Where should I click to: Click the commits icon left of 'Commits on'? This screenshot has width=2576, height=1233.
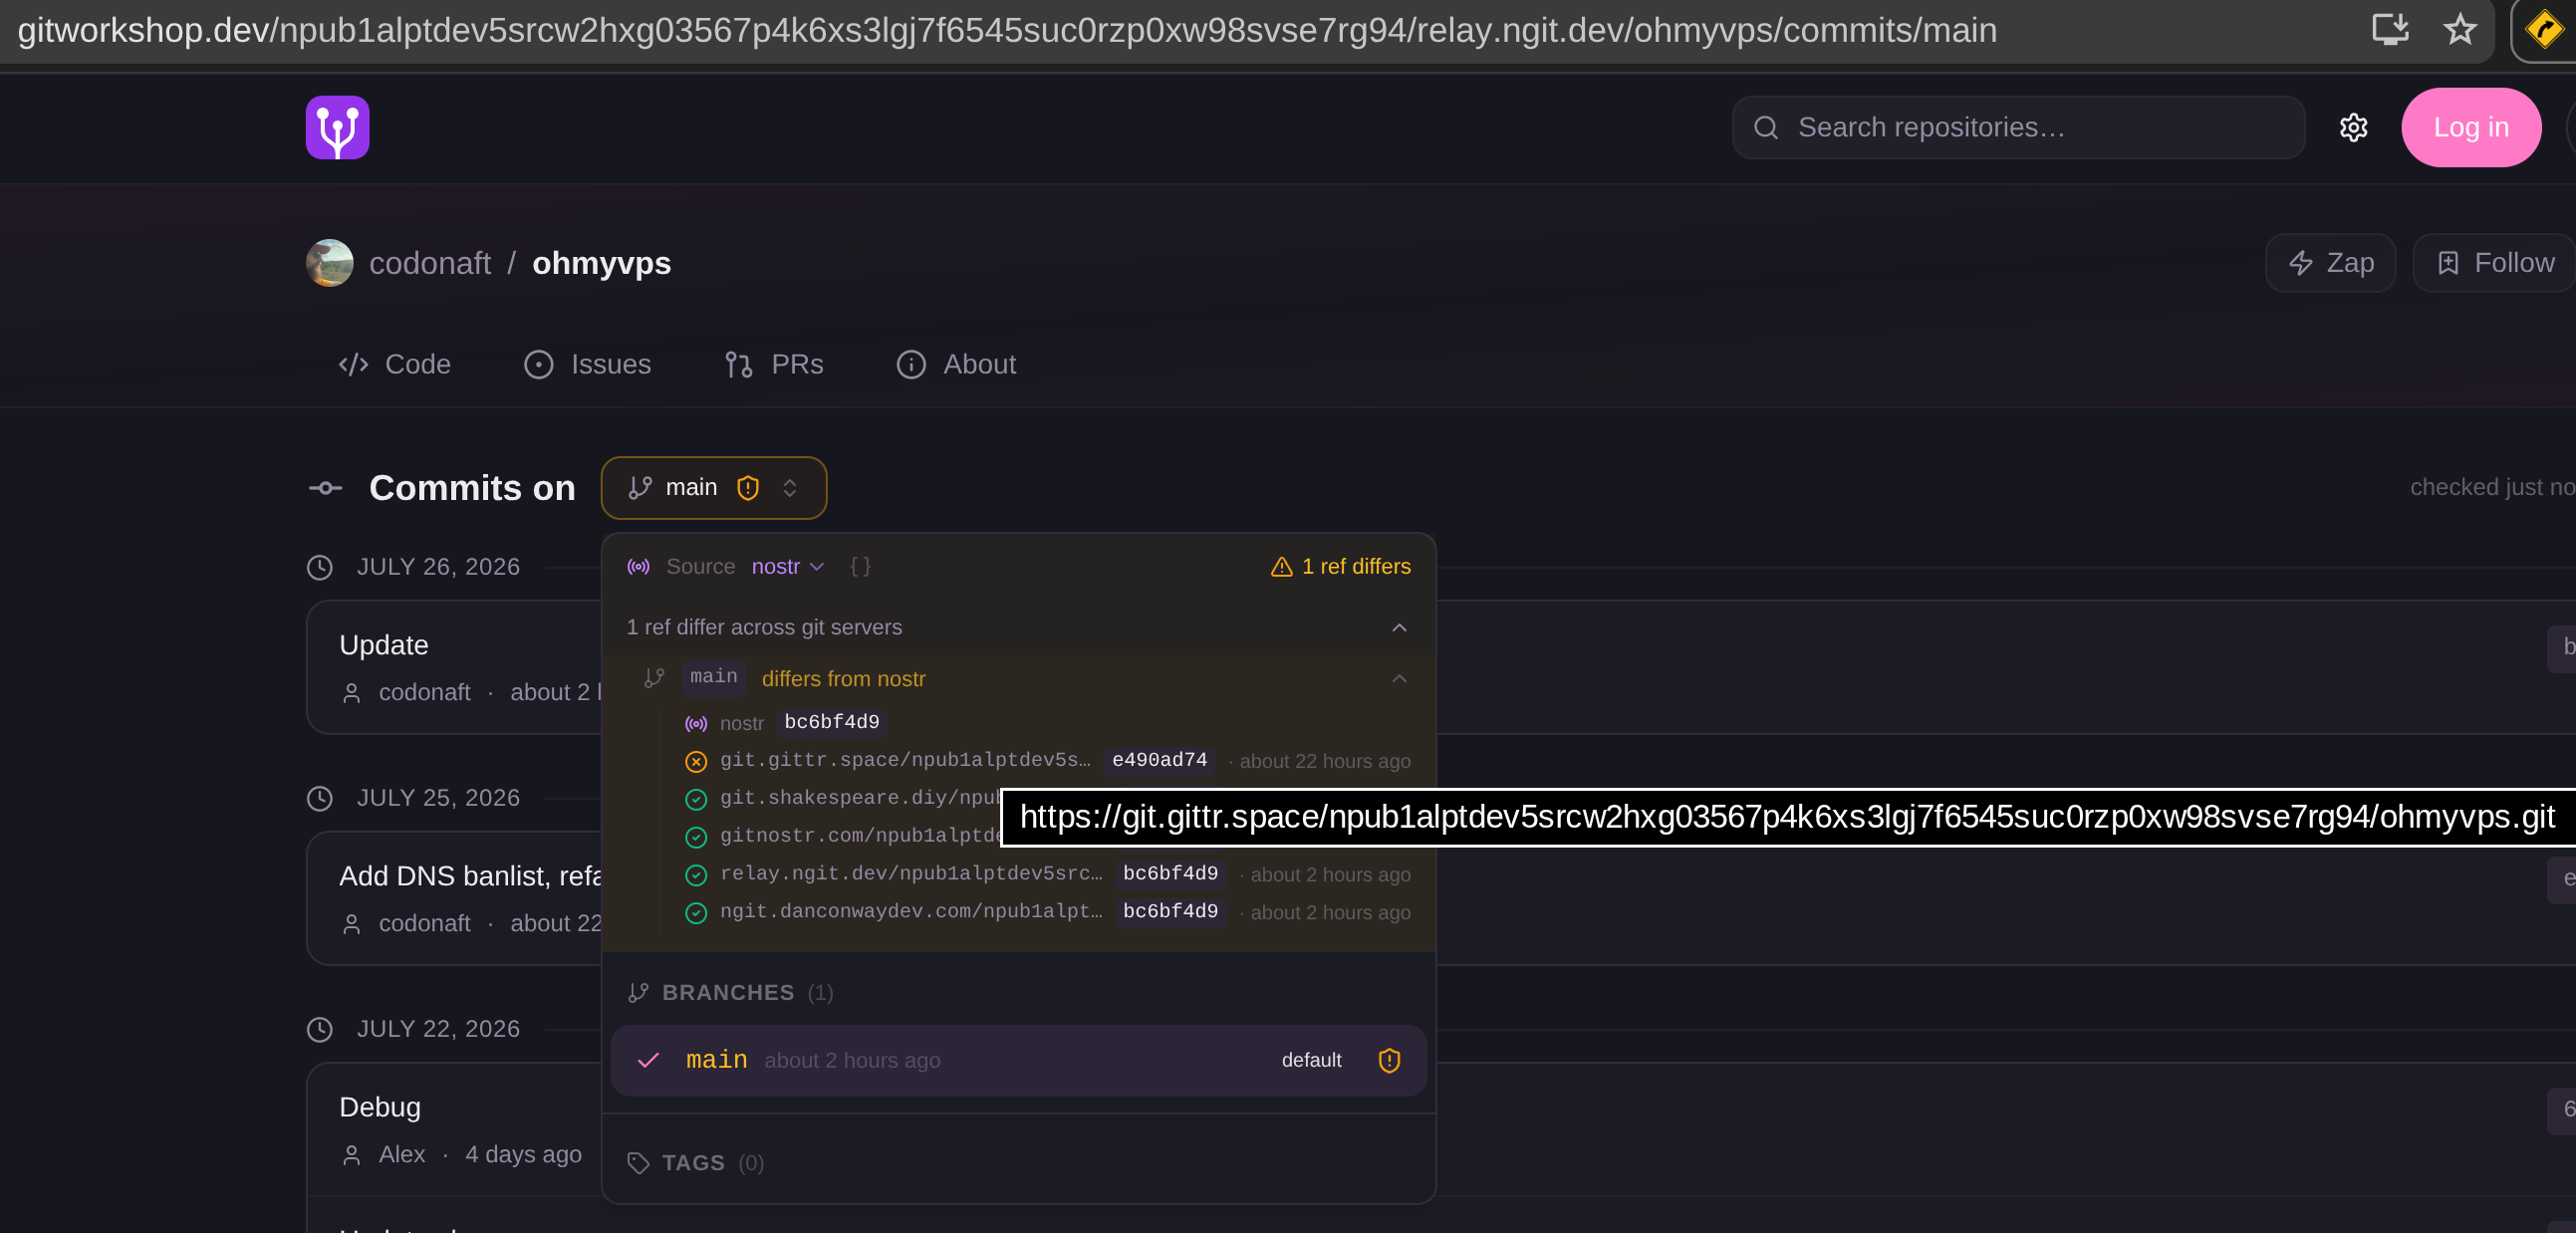(325, 488)
